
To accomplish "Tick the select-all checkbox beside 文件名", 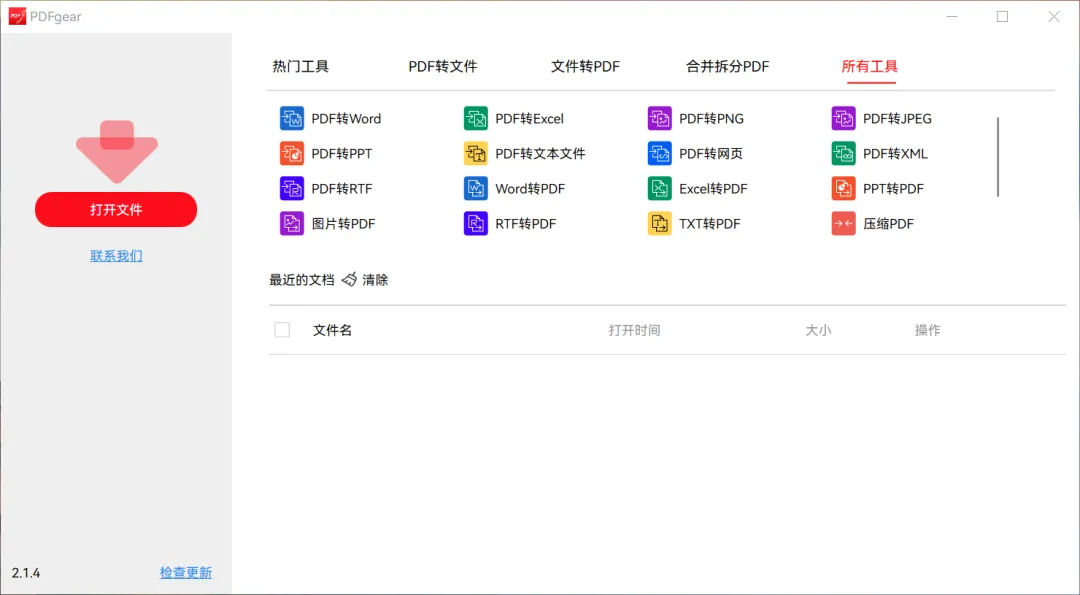I will [282, 330].
